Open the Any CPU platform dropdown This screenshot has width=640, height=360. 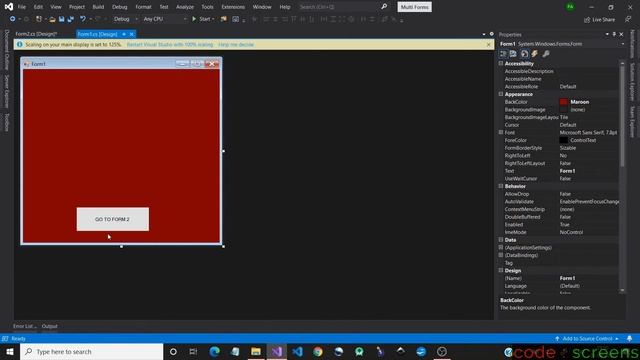tap(165, 19)
